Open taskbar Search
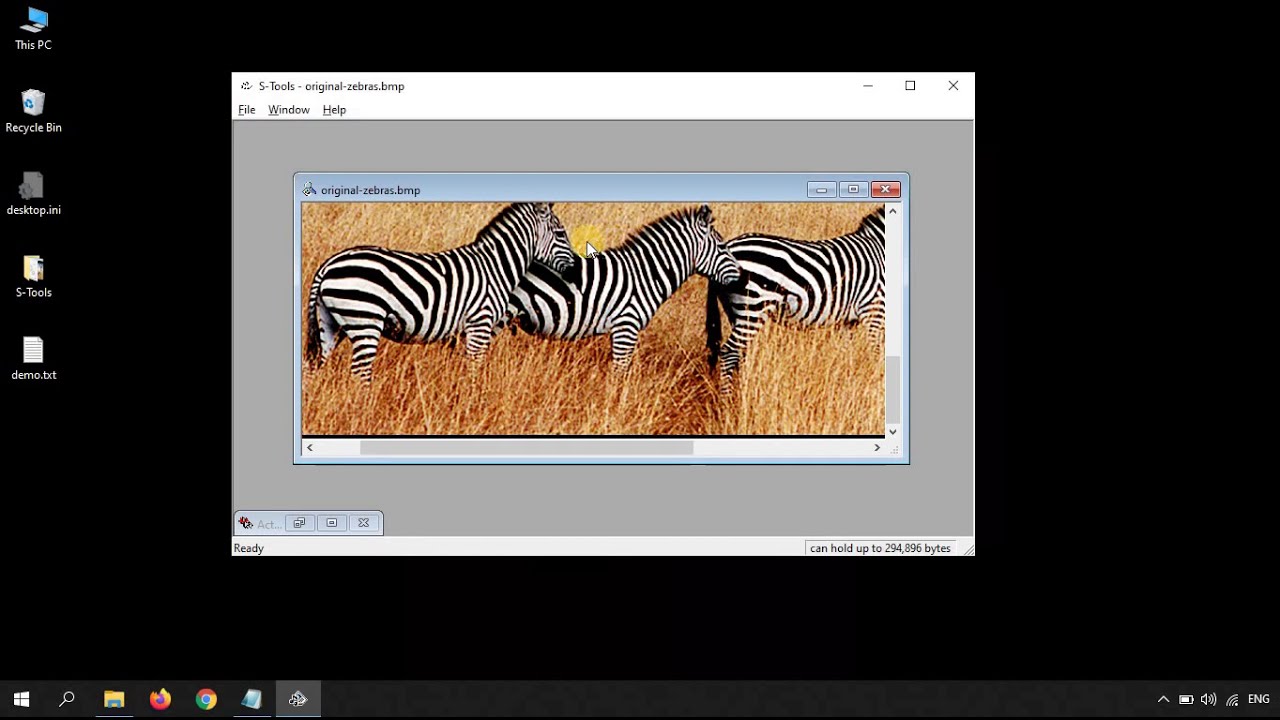The width and height of the screenshot is (1280, 720). (x=67, y=699)
